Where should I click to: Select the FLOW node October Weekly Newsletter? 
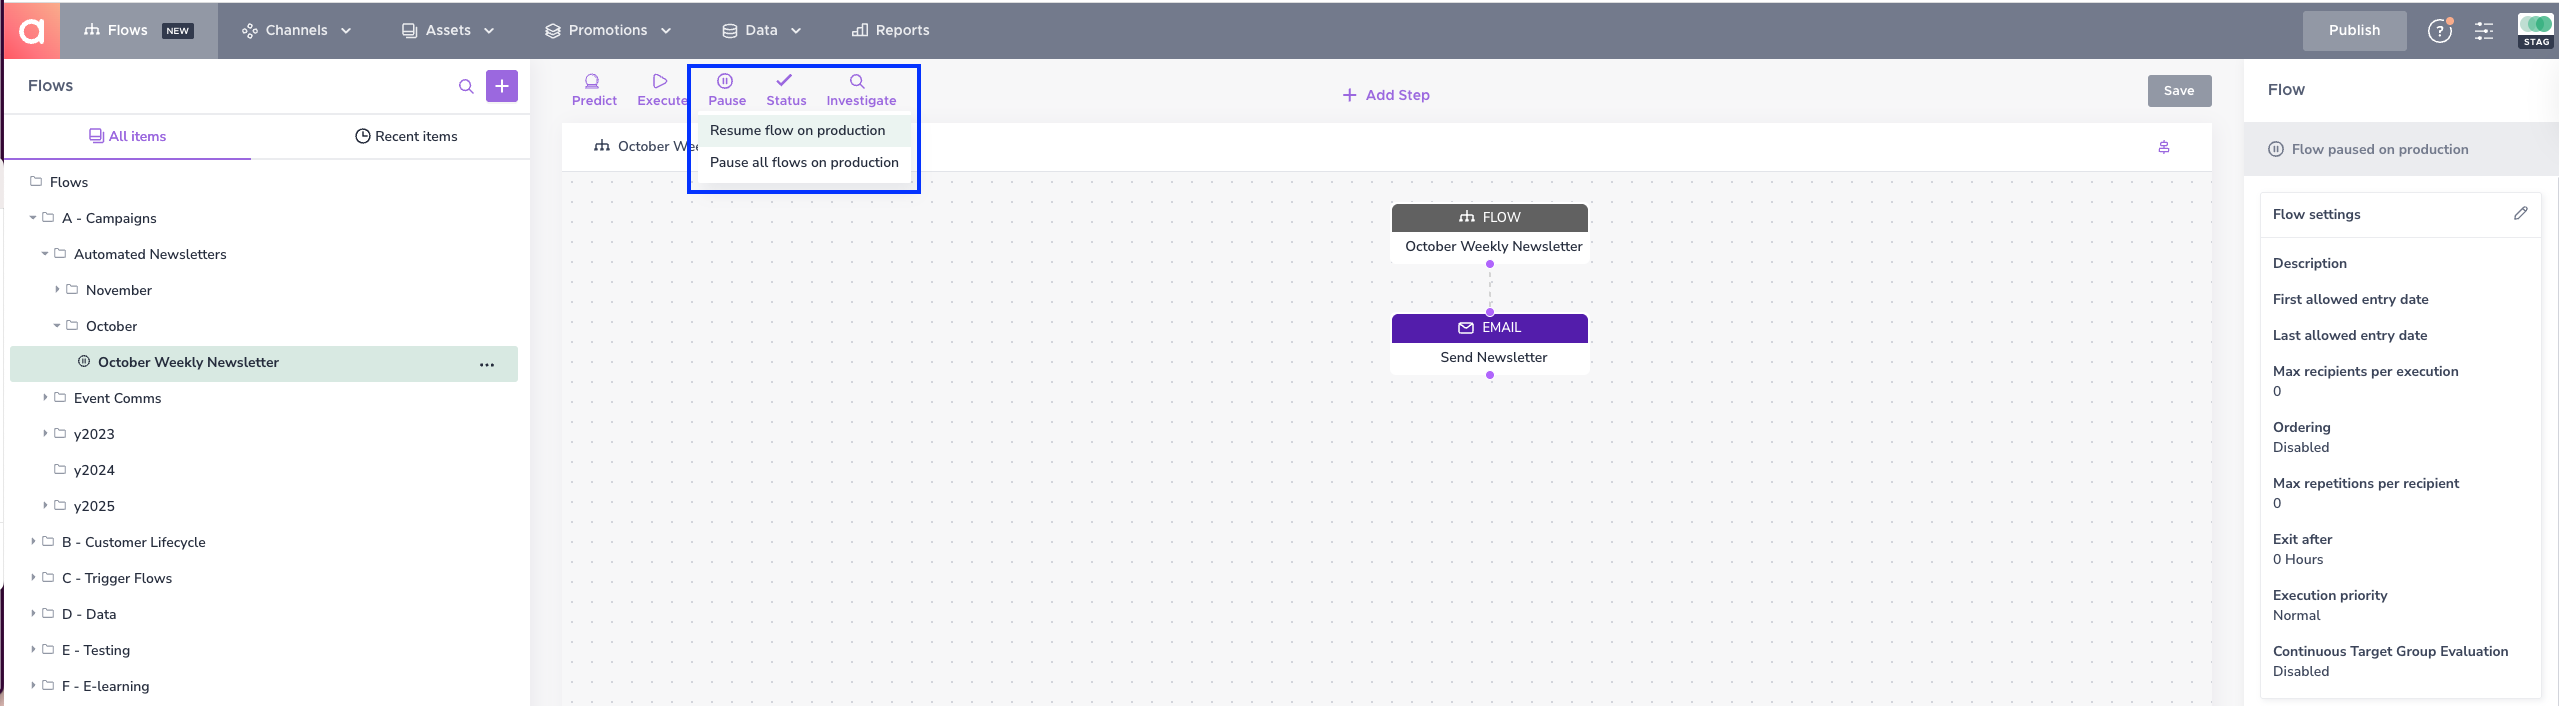point(1490,234)
